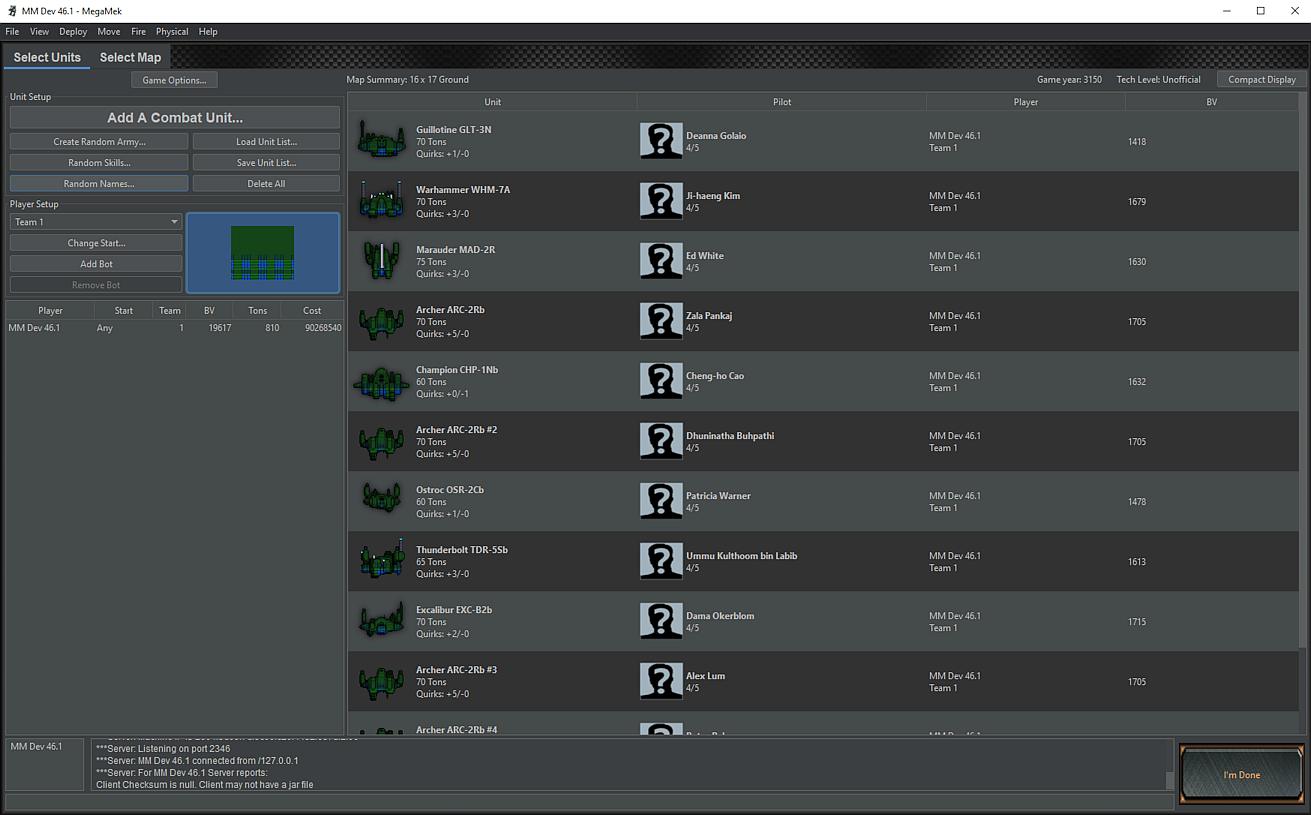
Task: Click pilot portrait of Ummu Kulthoom bin Labib
Action: 661,561
